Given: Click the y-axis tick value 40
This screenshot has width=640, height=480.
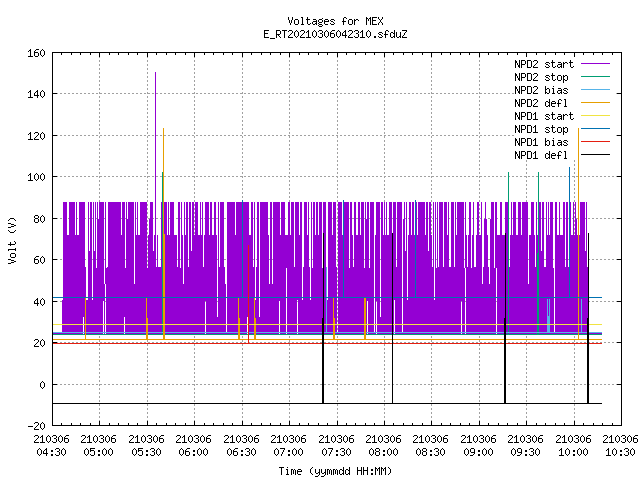Looking at the screenshot, I should [39, 302].
